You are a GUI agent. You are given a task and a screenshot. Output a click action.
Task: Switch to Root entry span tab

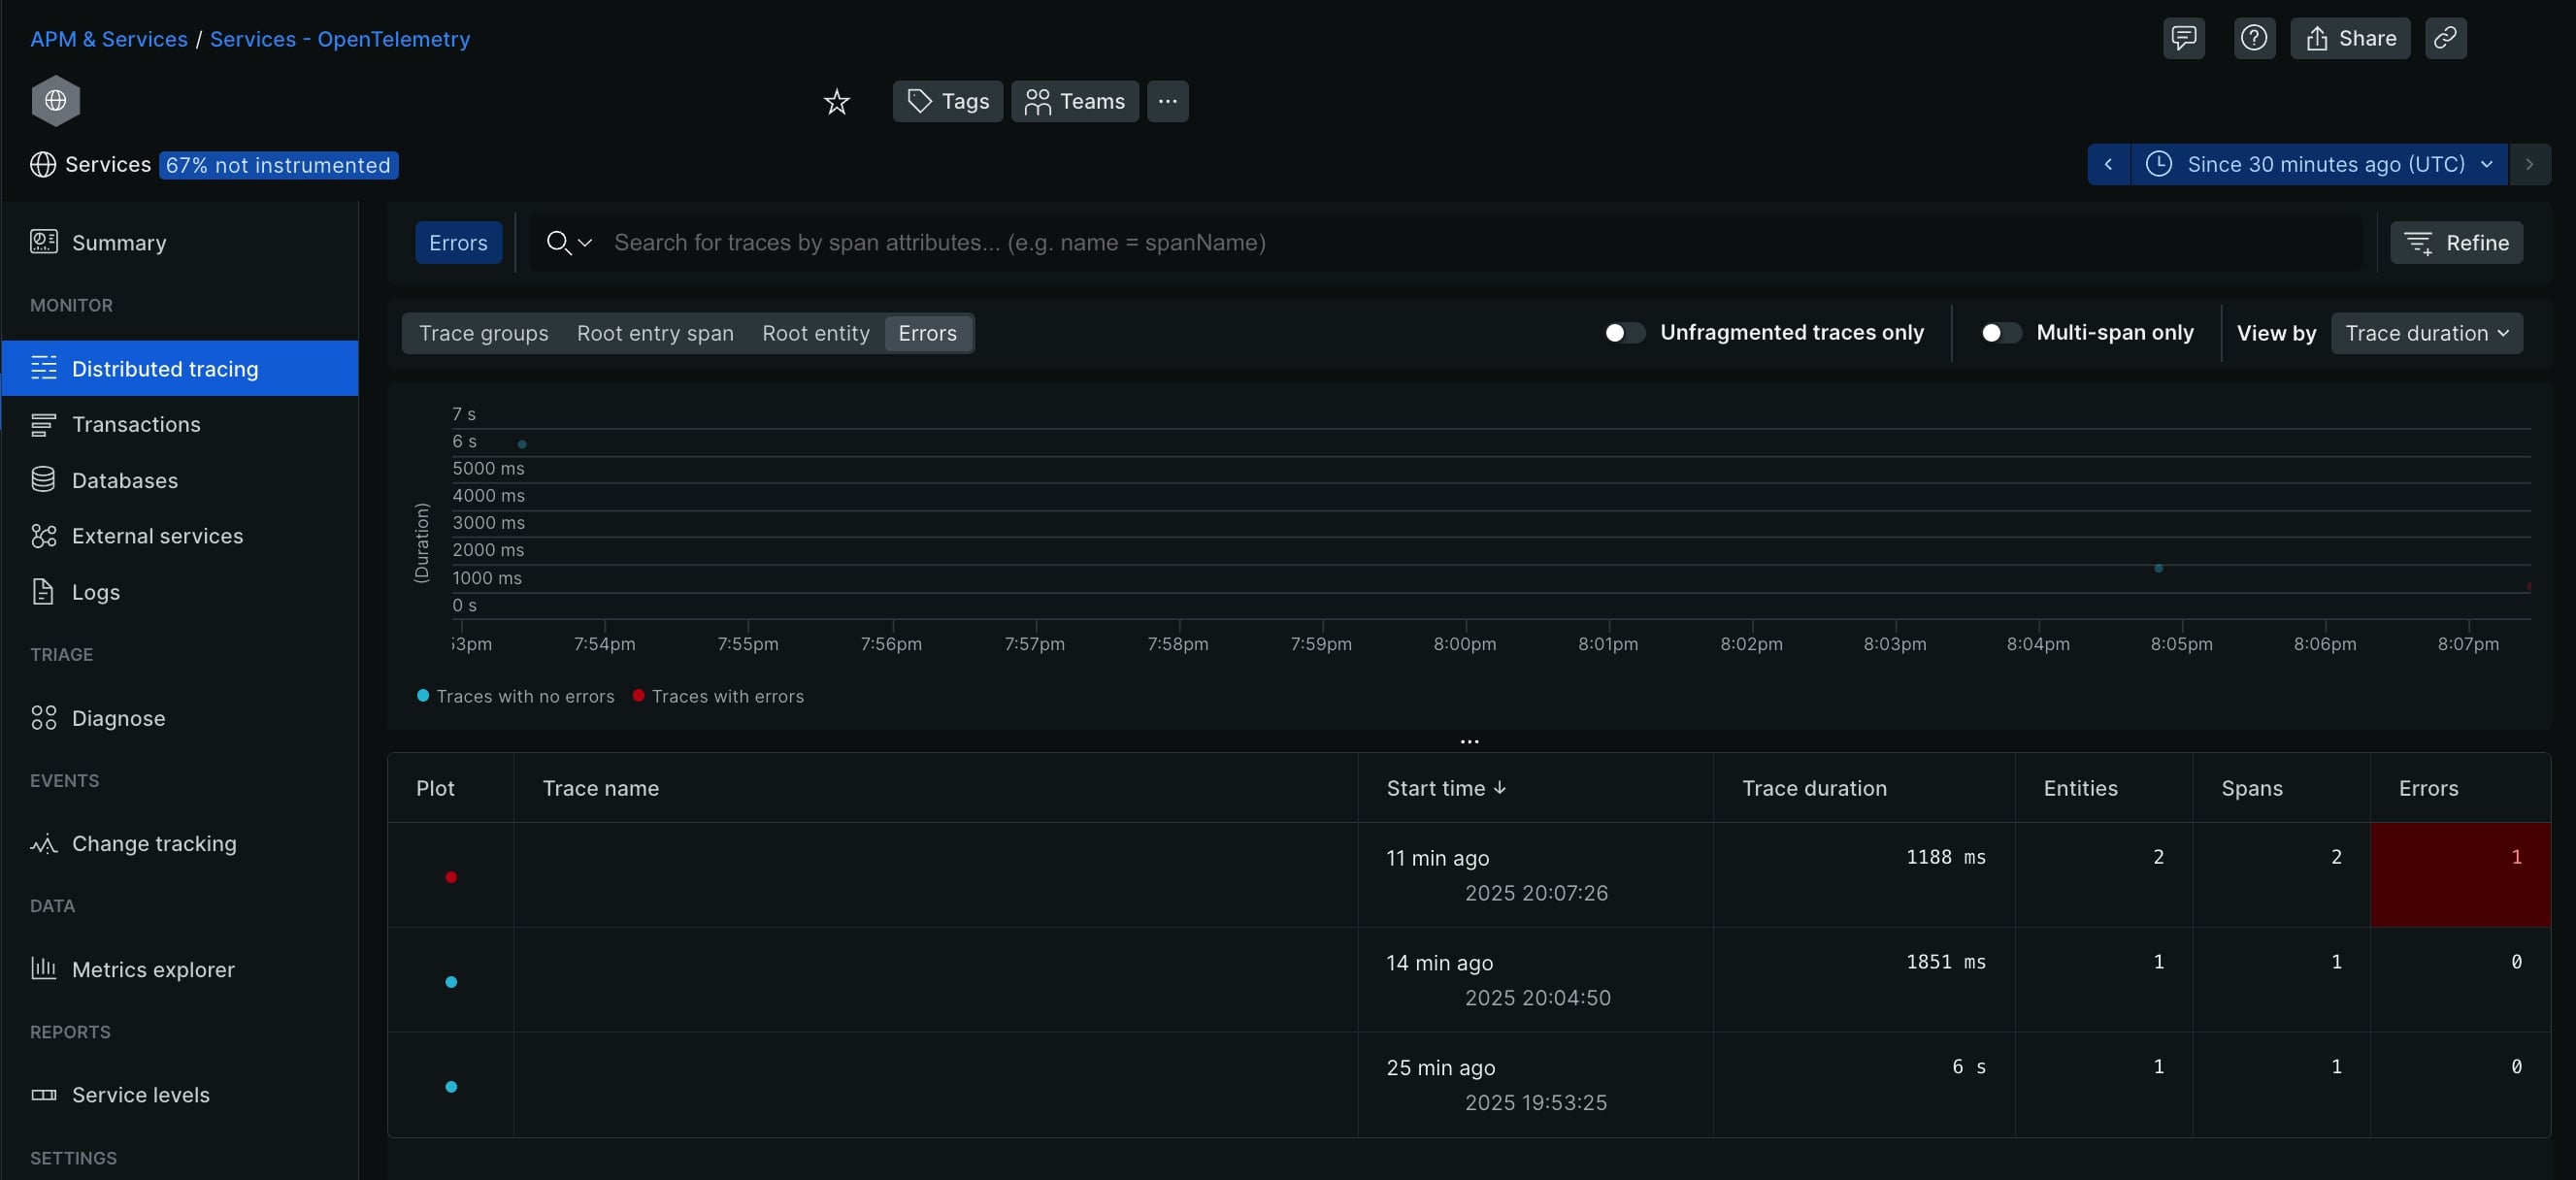click(655, 333)
